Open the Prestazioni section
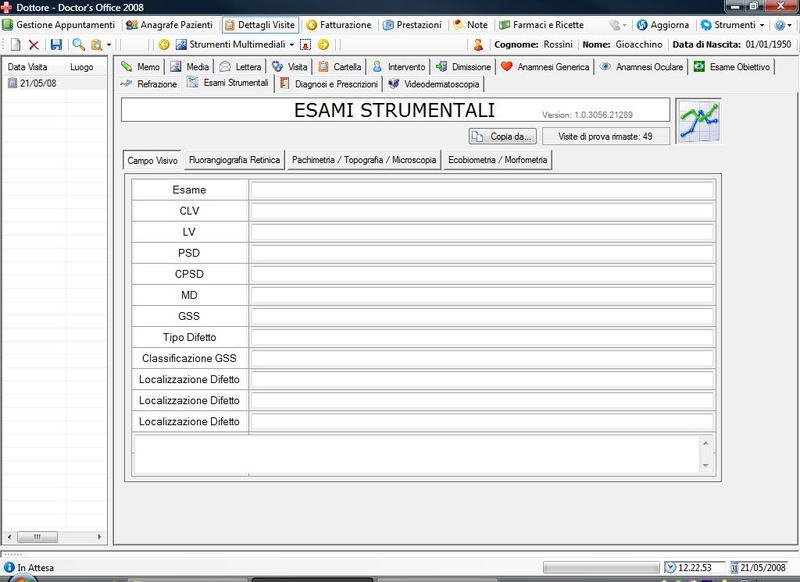This screenshot has height=582, width=800. point(412,25)
